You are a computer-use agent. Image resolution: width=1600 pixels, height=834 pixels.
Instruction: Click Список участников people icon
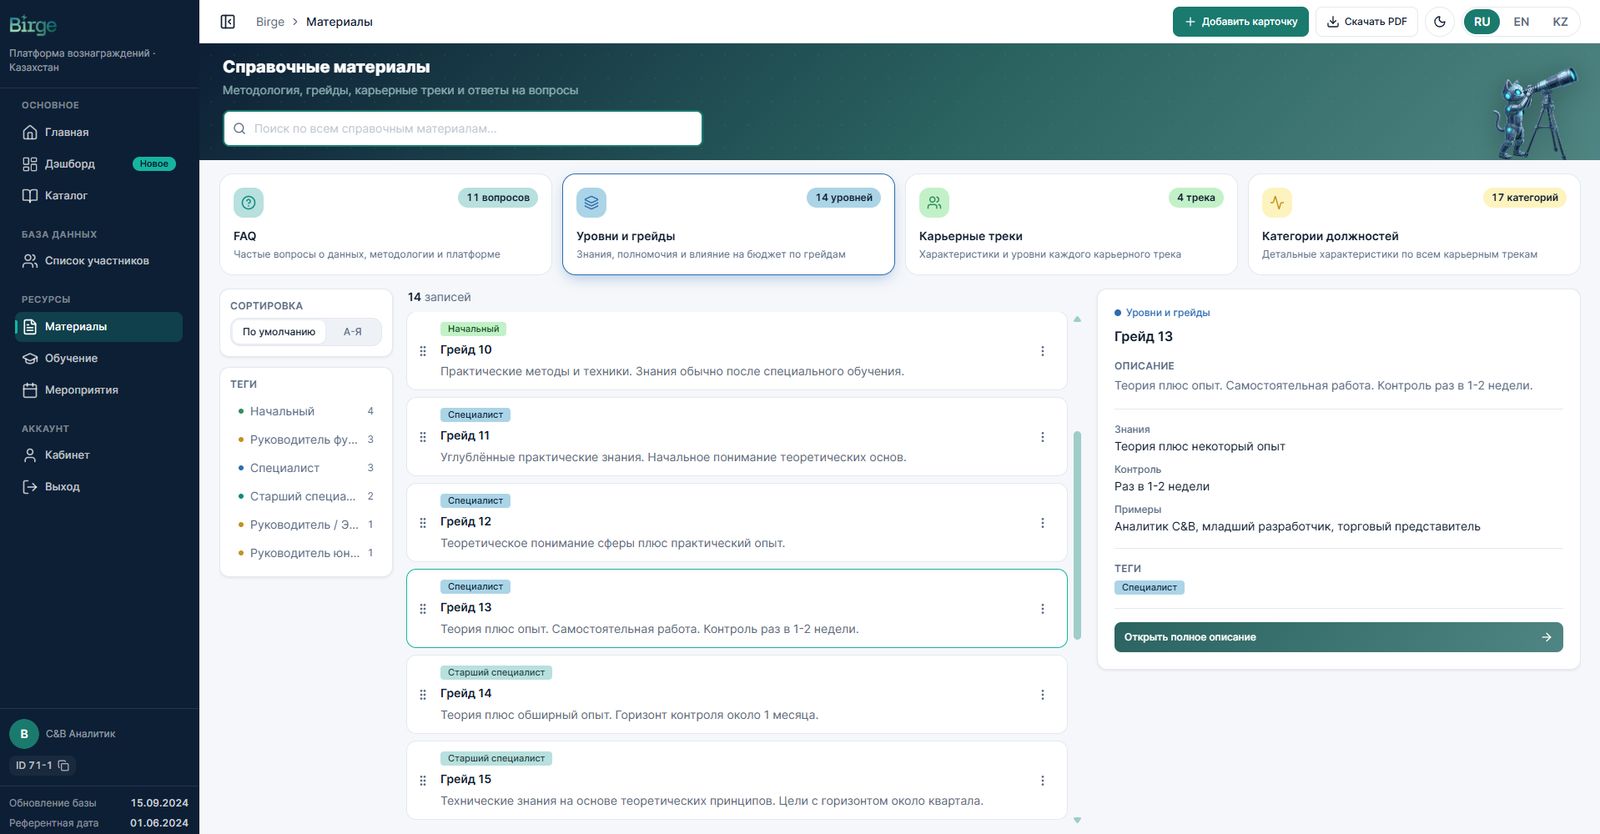pyautogui.click(x=30, y=261)
